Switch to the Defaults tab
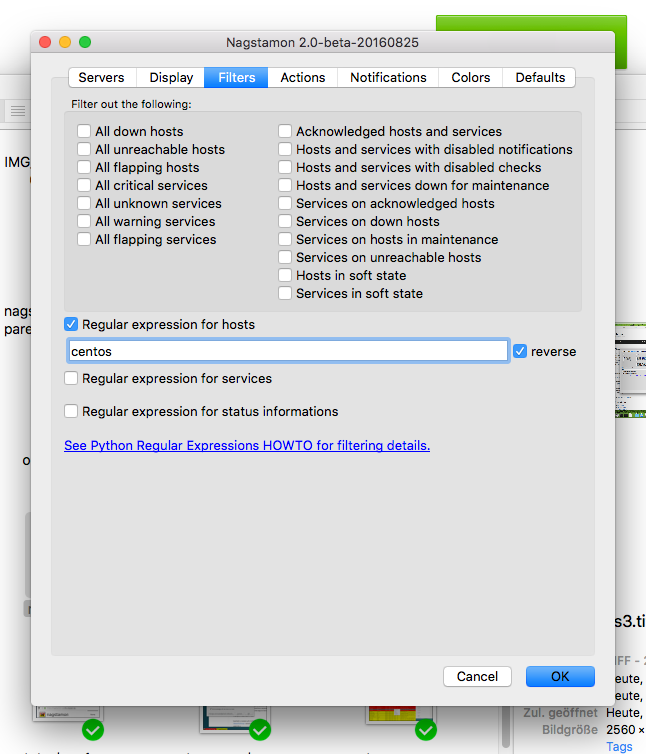 point(541,77)
